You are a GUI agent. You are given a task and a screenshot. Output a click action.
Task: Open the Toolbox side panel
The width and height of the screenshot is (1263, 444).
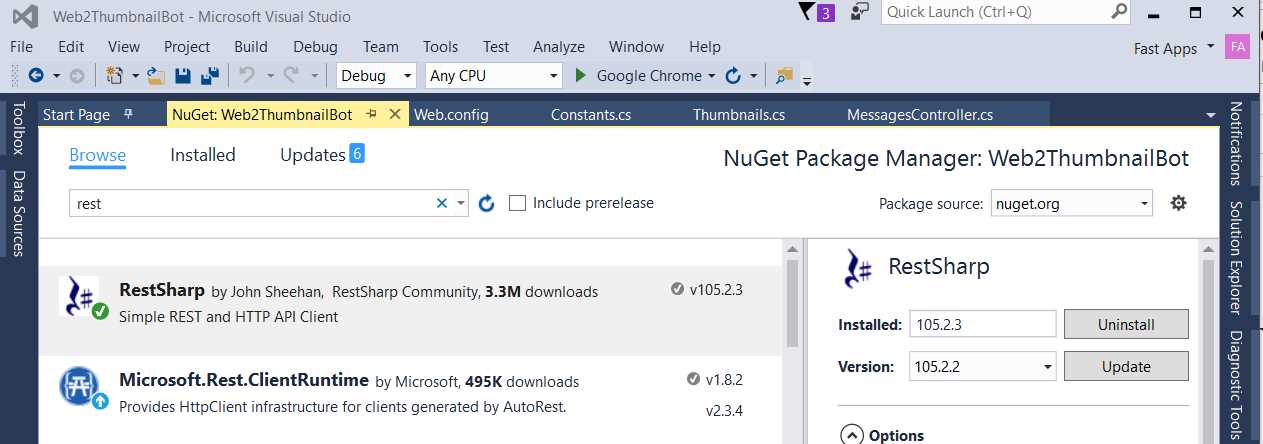[x=17, y=128]
